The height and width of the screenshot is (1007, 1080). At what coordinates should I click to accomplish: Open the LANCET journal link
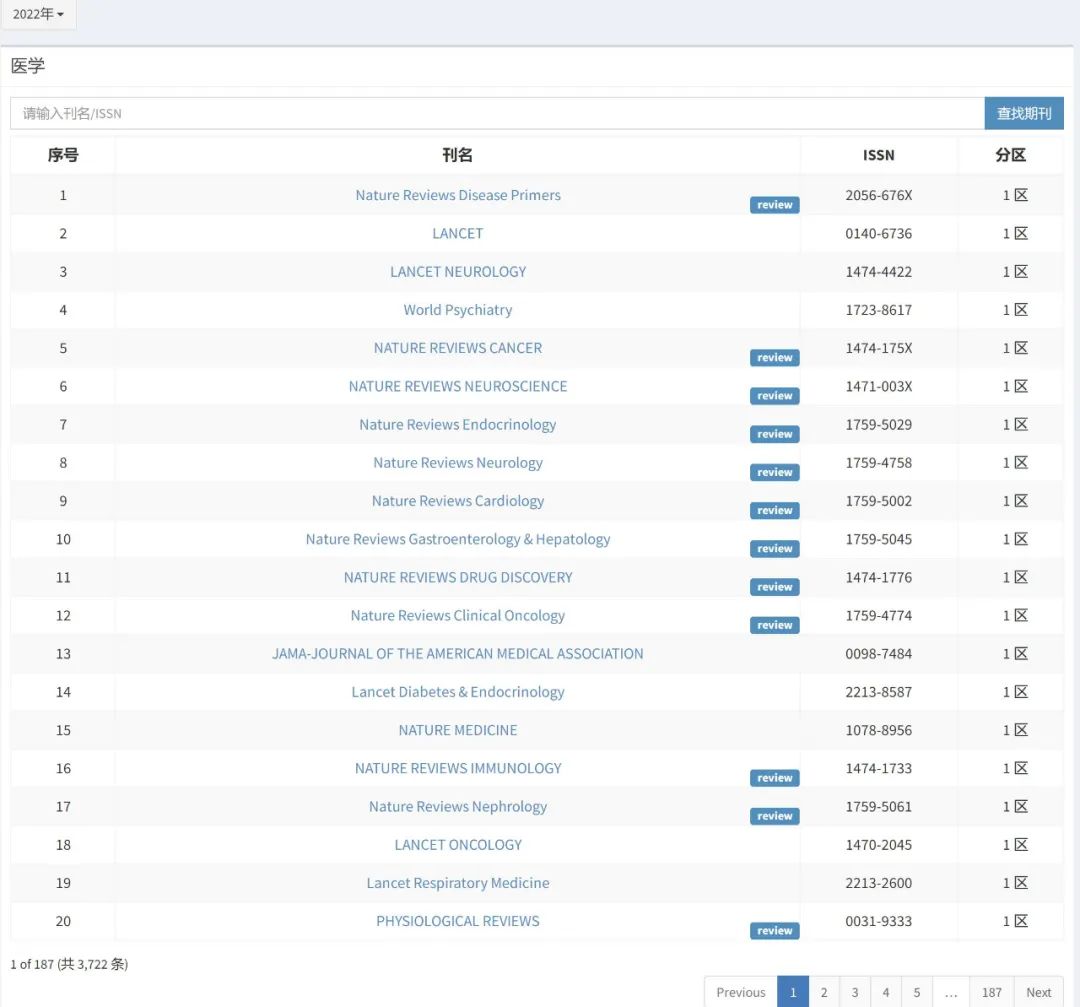pyautogui.click(x=457, y=233)
